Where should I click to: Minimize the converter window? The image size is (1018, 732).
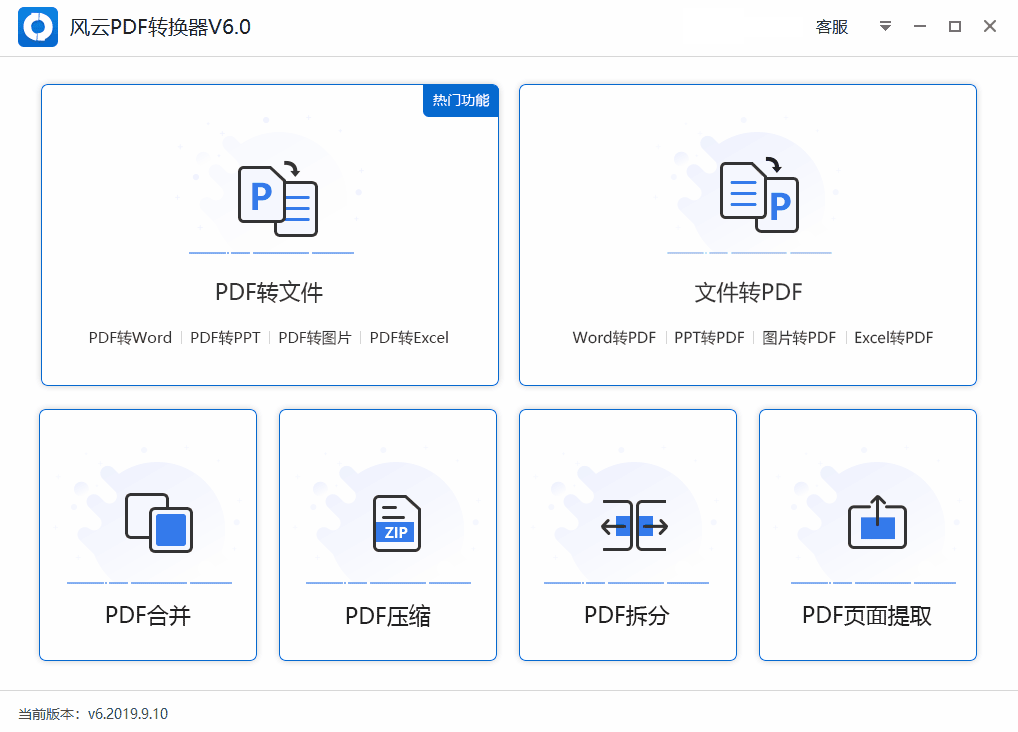pos(920,26)
